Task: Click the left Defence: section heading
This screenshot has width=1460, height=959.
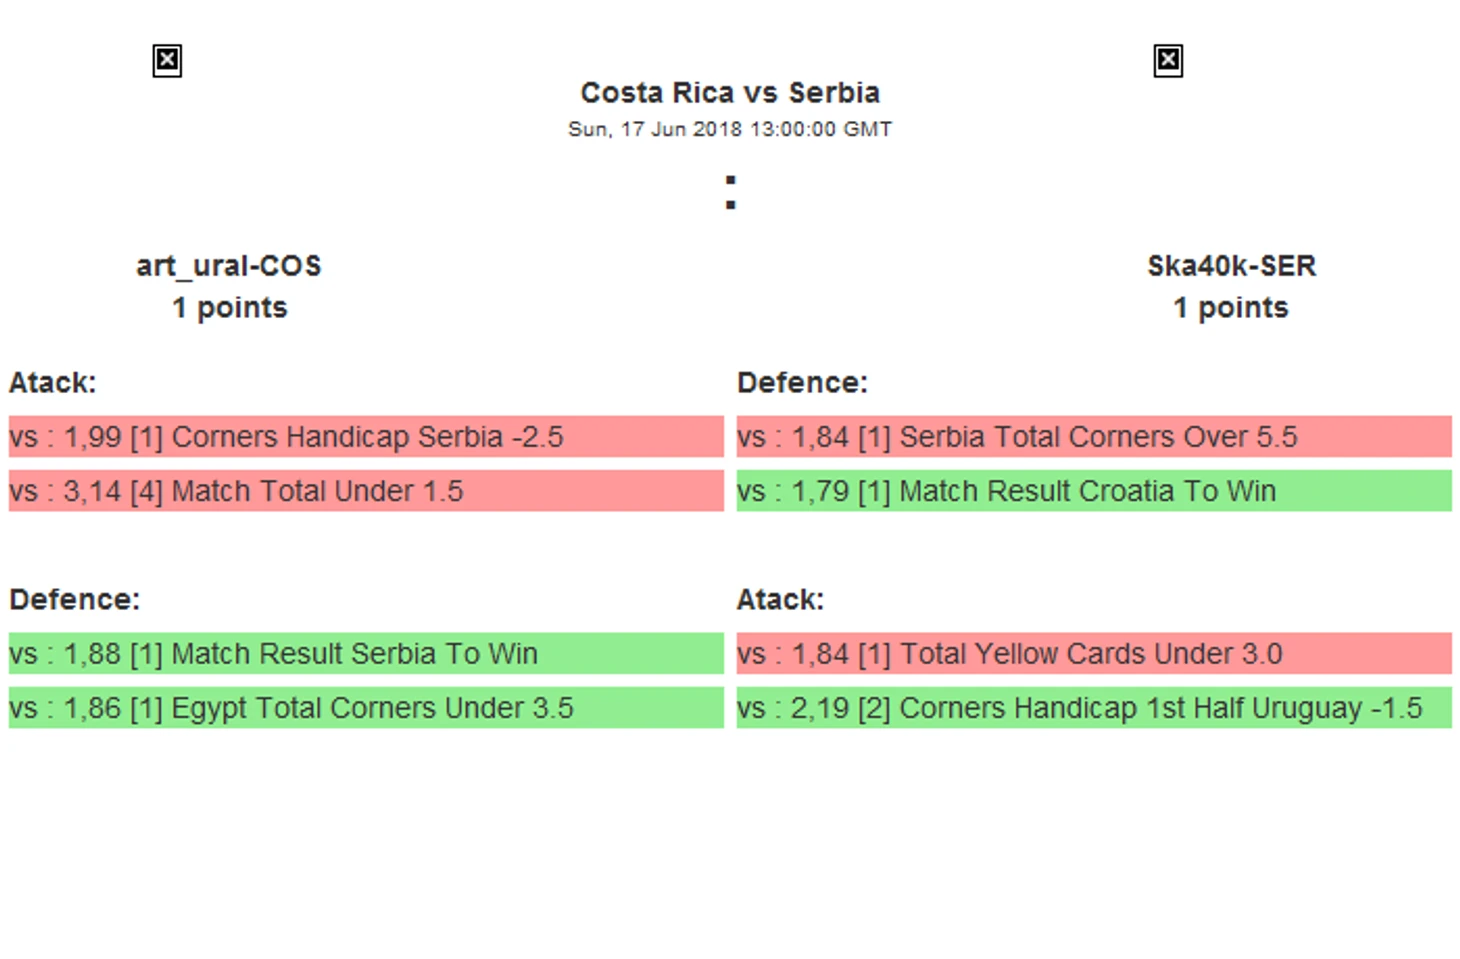Action: pos(75,600)
